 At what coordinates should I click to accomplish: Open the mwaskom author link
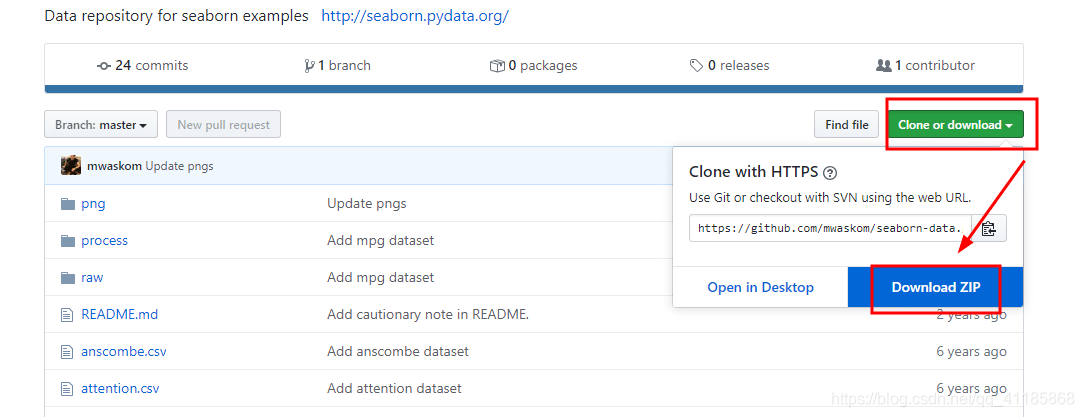pyautogui.click(x=114, y=166)
